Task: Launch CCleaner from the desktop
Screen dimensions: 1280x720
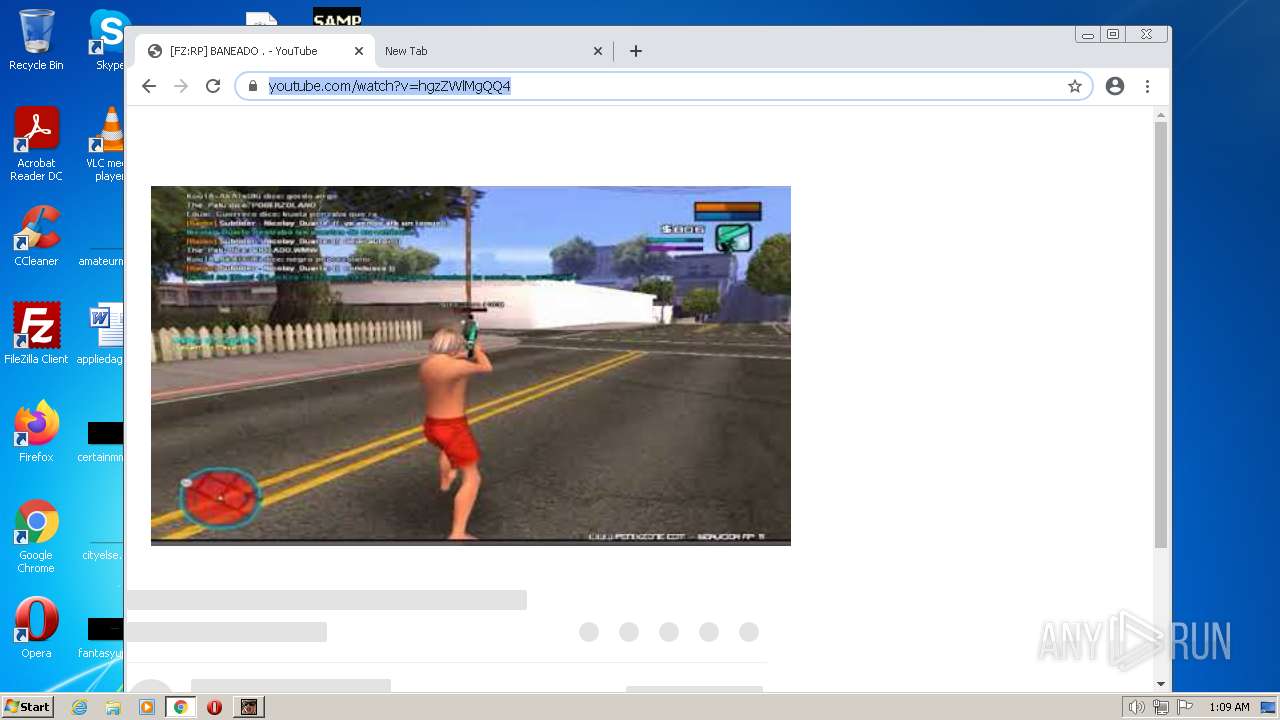Action: (36, 236)
